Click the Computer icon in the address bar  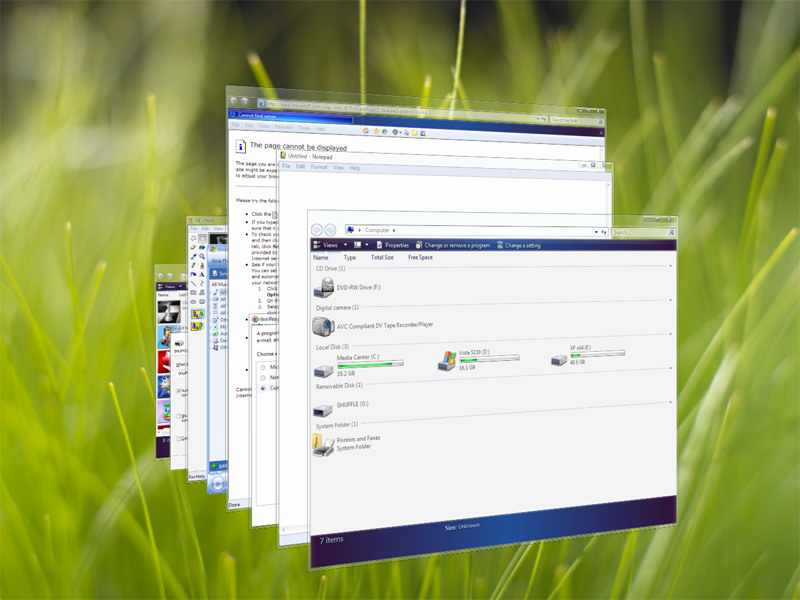[x=351, y=230]
